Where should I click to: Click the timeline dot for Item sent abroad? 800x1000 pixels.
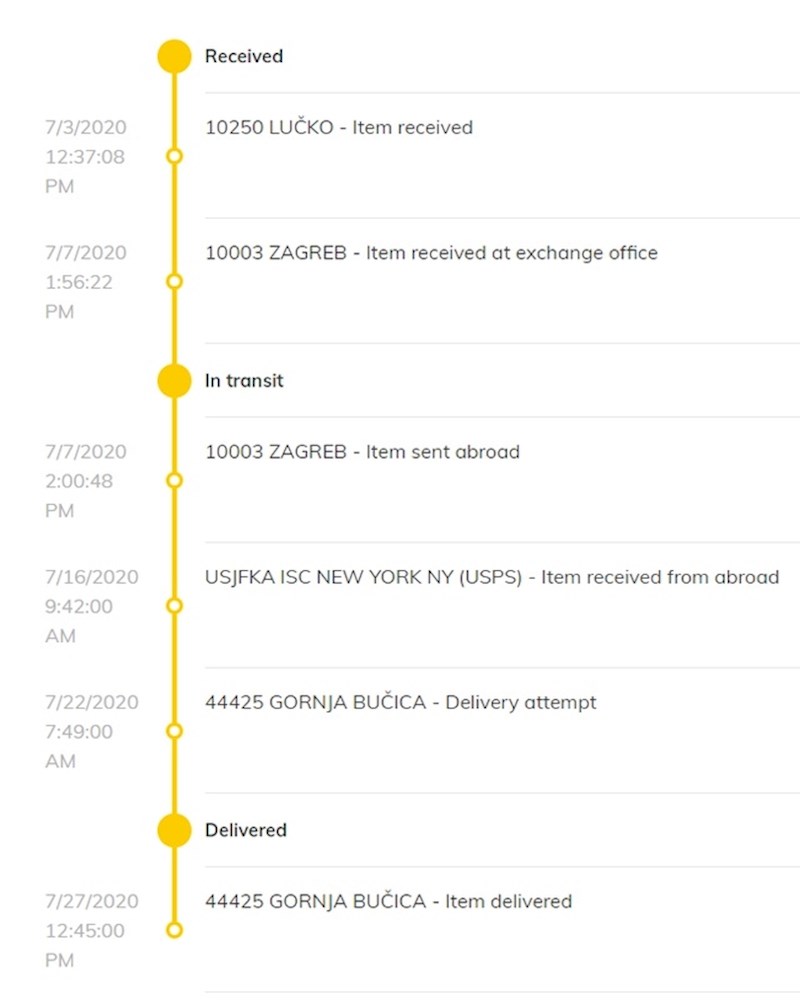[174, 481]
